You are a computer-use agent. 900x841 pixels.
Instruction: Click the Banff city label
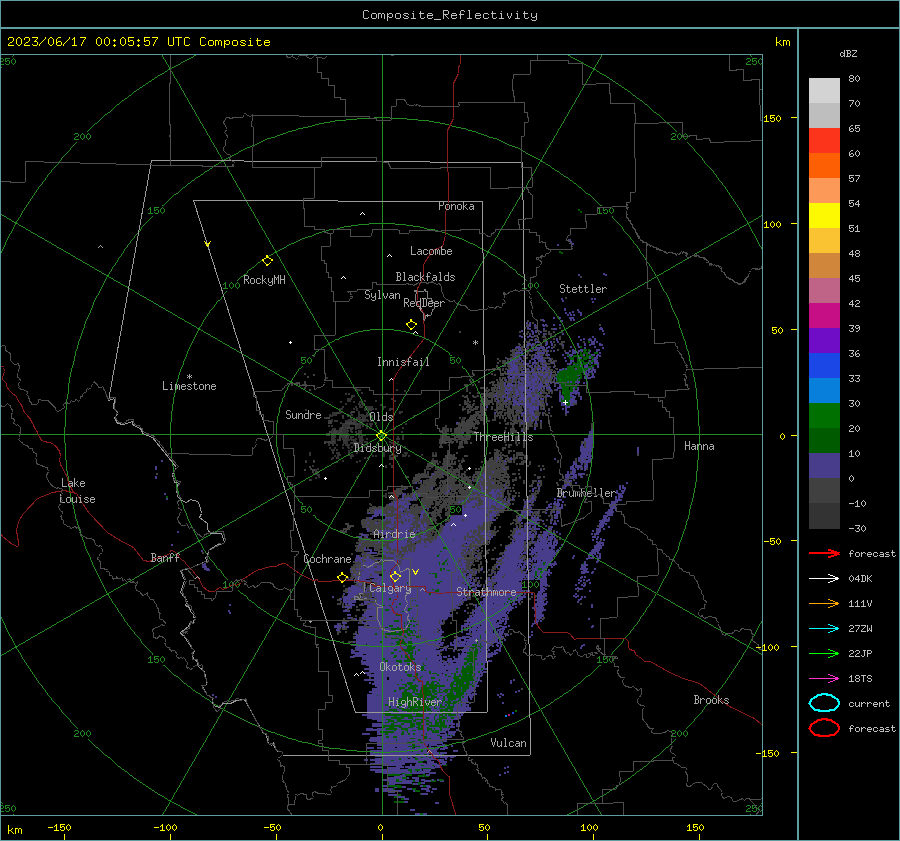pyautogui.click(x=165, y=557)
